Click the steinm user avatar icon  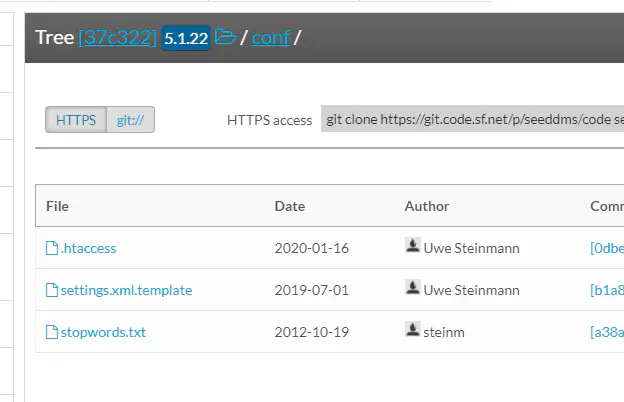[x=412, y=331]
